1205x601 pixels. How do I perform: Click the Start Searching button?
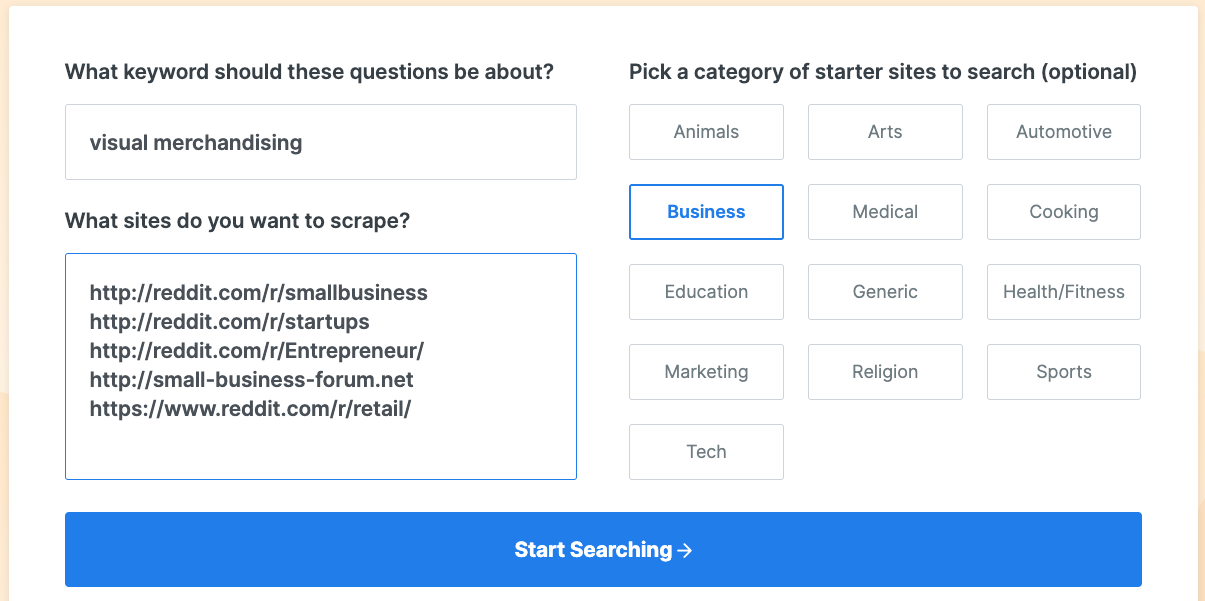tap(603, 550)
